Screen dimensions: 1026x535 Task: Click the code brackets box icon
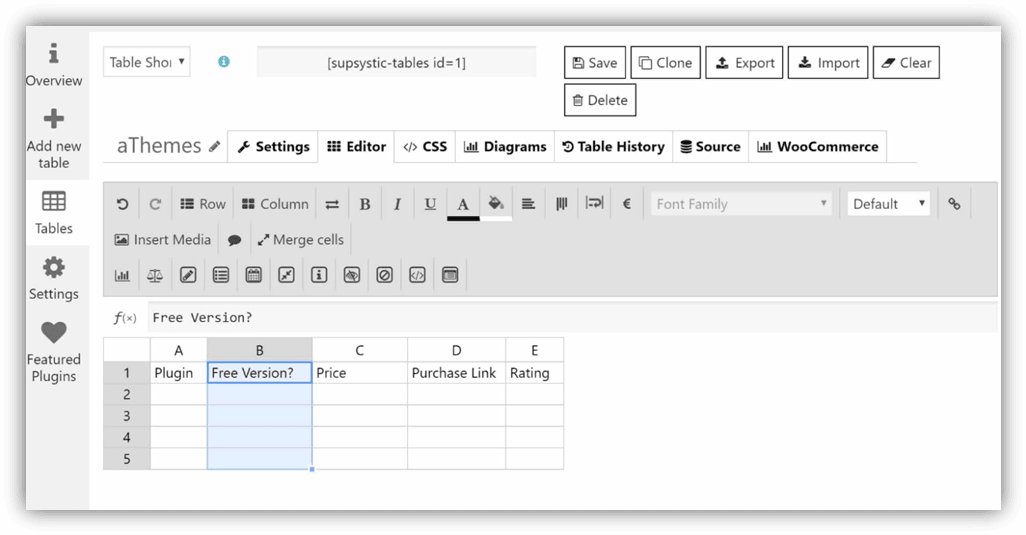pos(417,275)
